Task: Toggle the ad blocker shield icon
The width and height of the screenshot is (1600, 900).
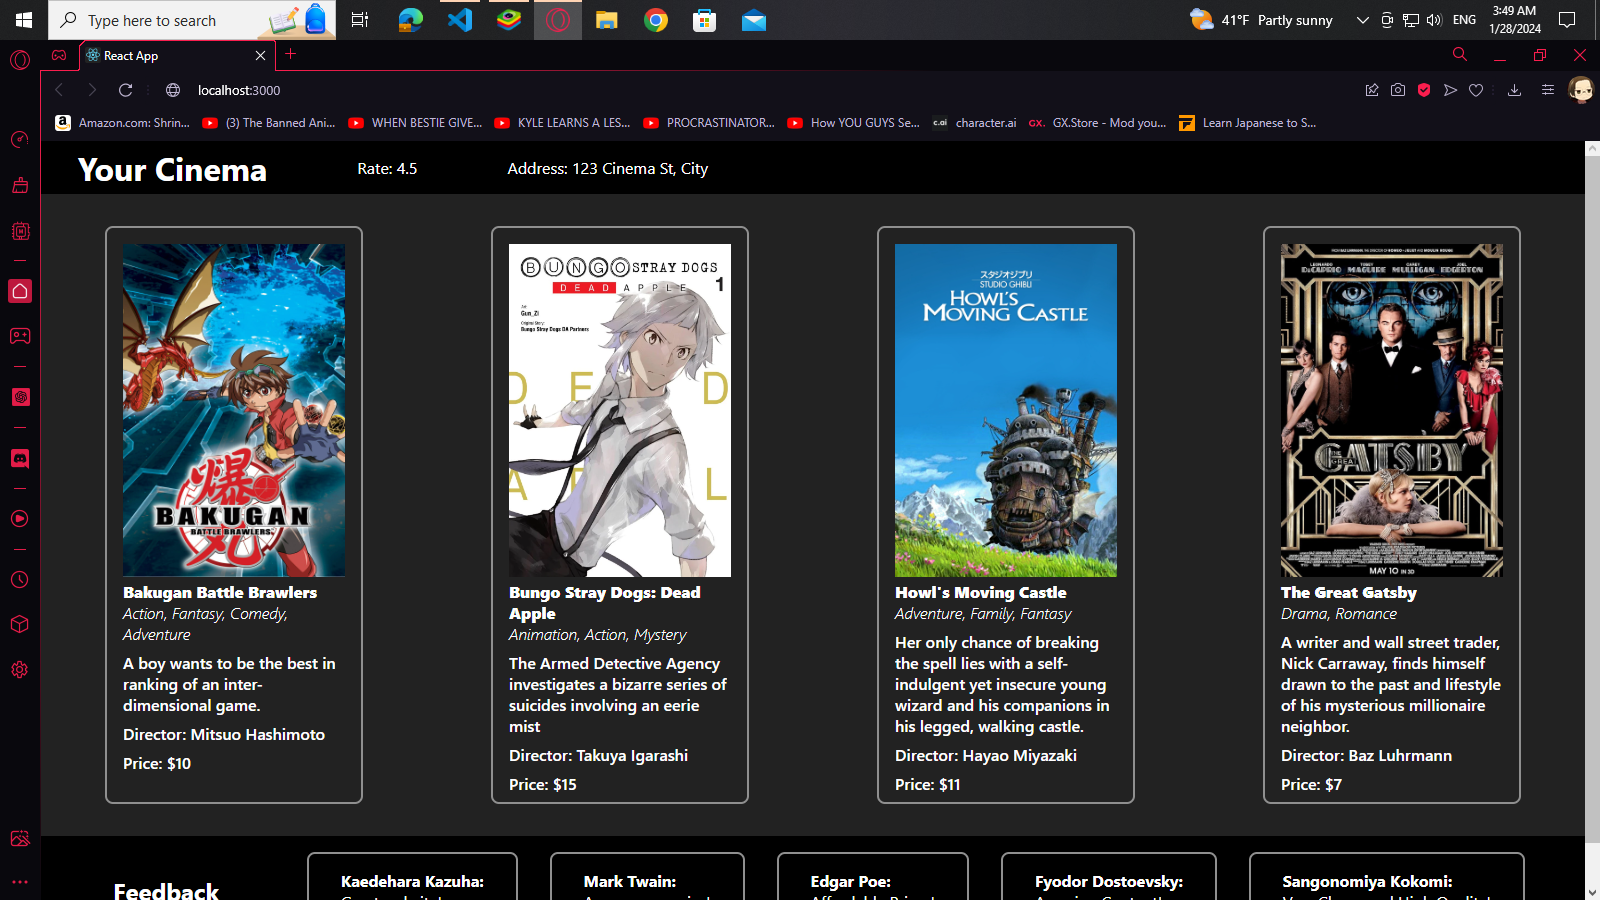Action: click(x=1424, y=90)
